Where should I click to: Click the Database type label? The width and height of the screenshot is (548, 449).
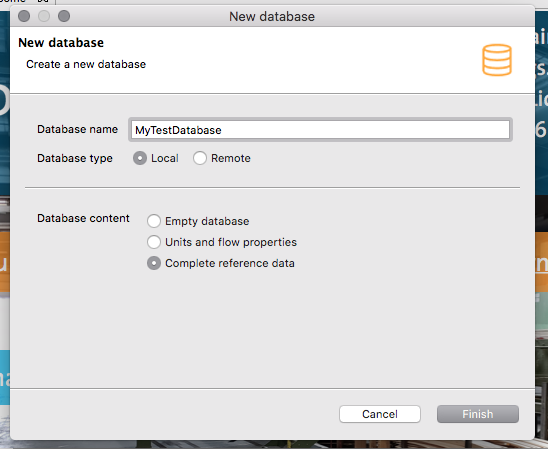tap(75, 158)
